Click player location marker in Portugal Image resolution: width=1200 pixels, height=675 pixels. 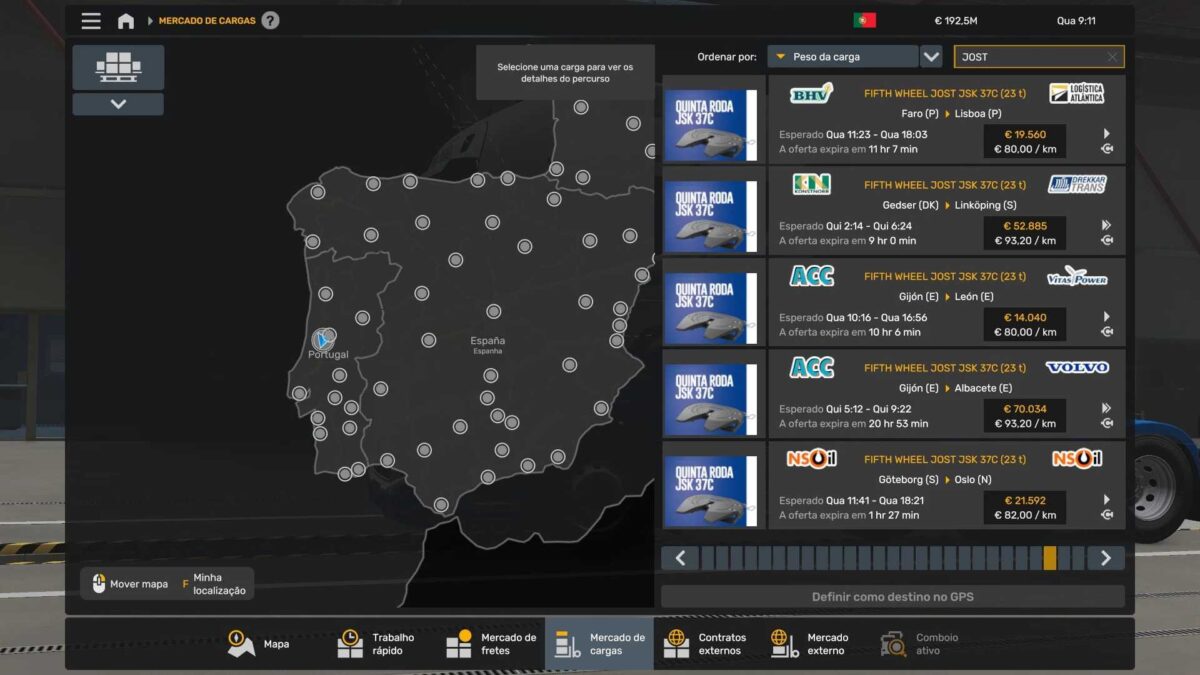point(322,339)
